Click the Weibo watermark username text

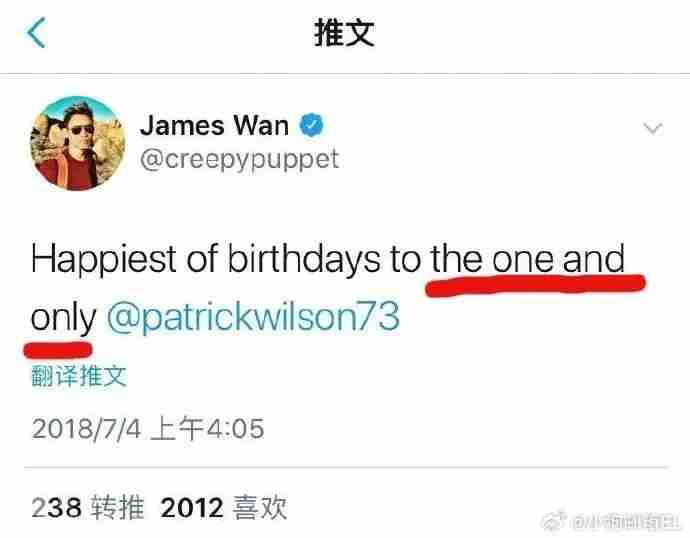click(x=625, y=522)
